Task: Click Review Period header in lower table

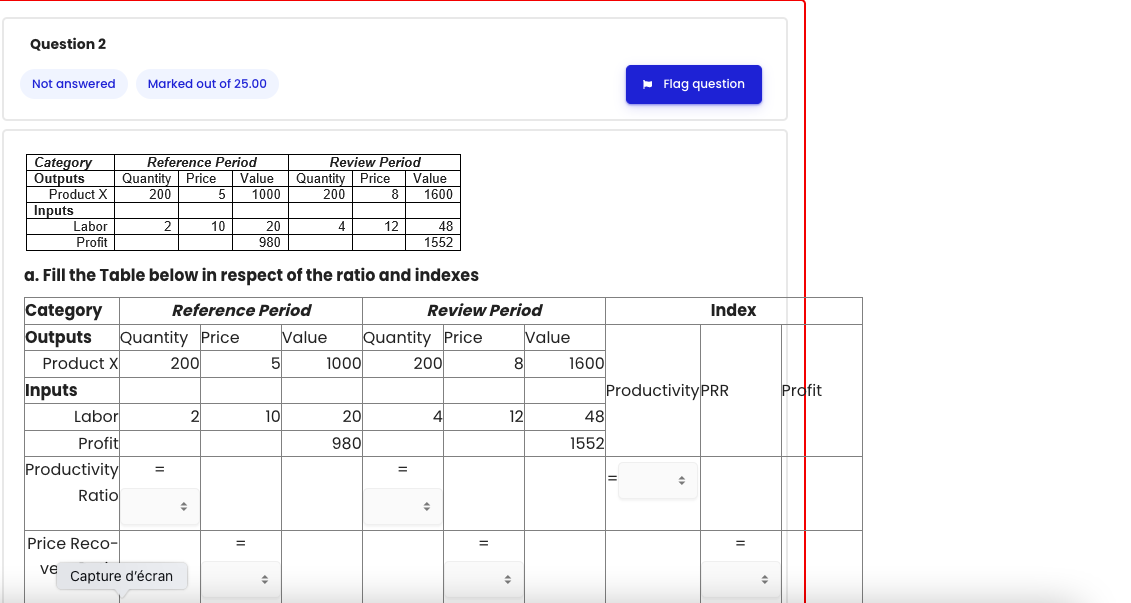Action: click(484, 310)
